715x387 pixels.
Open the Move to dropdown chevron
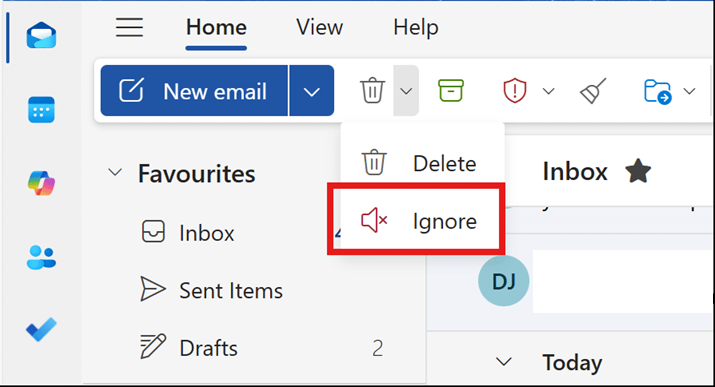[x=689, y=91]
